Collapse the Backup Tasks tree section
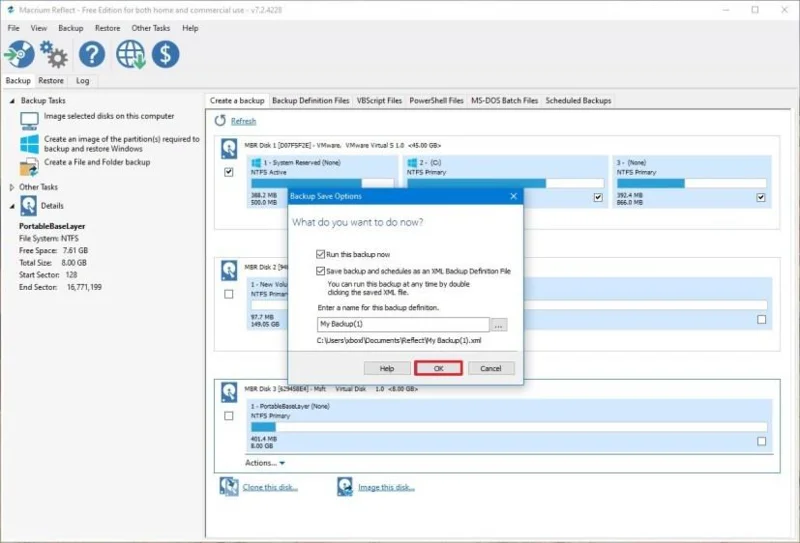 12,101
